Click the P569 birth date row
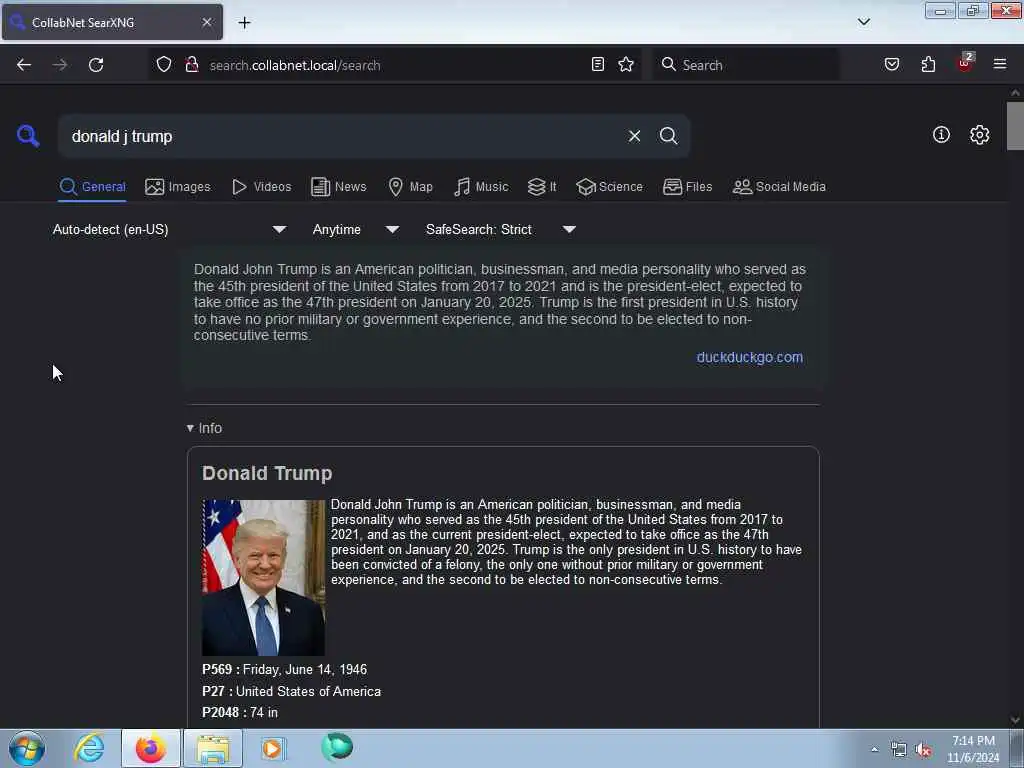The width and height of the screenshot is (1024, 768). click(x=285, y=669)
